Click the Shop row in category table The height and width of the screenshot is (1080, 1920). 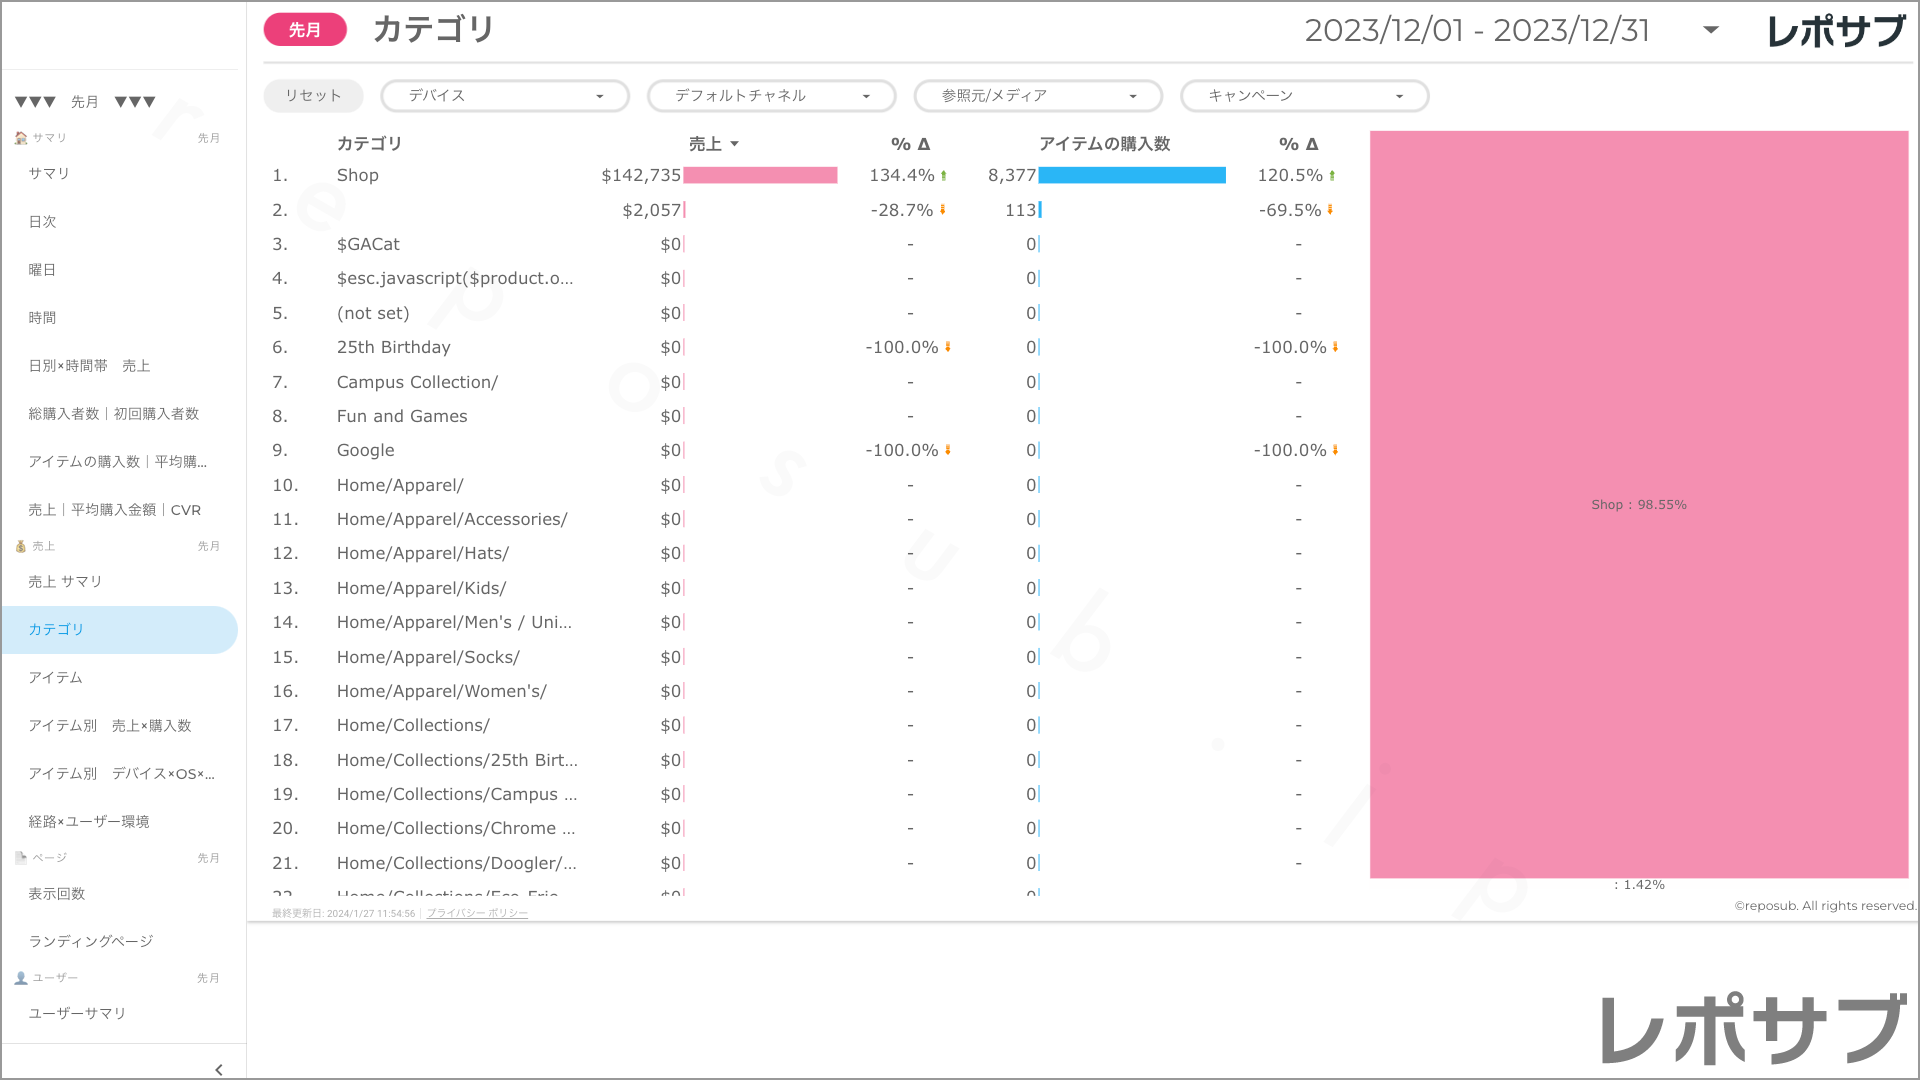(x=358, y=176)
